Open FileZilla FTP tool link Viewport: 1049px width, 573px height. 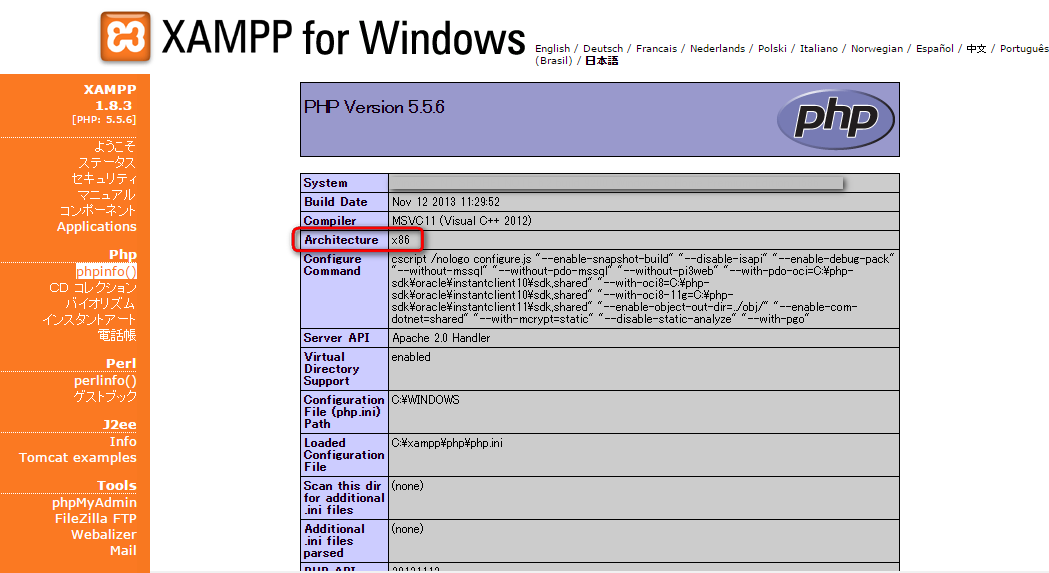(x=96, y=518)
